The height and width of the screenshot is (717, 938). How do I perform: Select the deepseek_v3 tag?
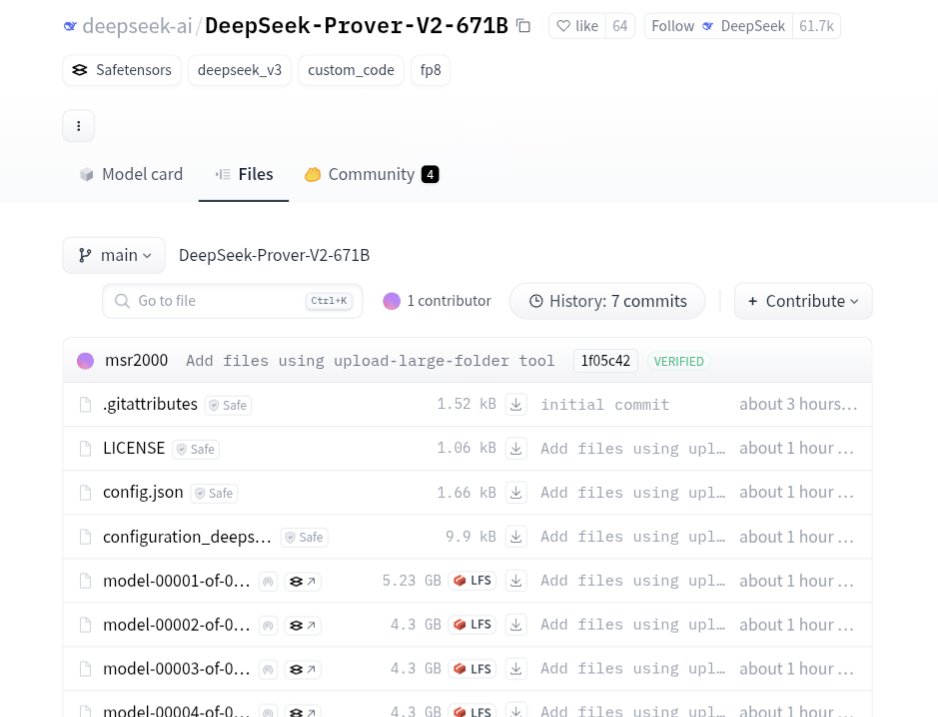point(239,70)
